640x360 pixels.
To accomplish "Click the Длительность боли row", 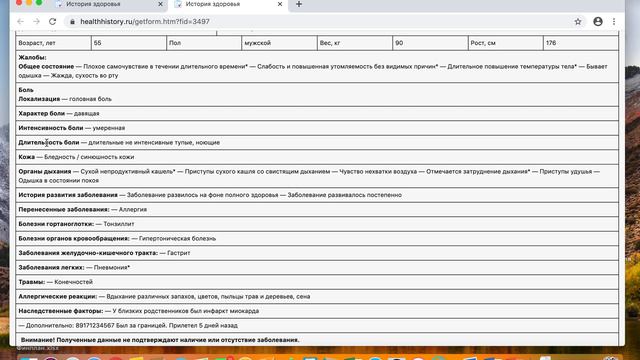I will click(317, 142).
